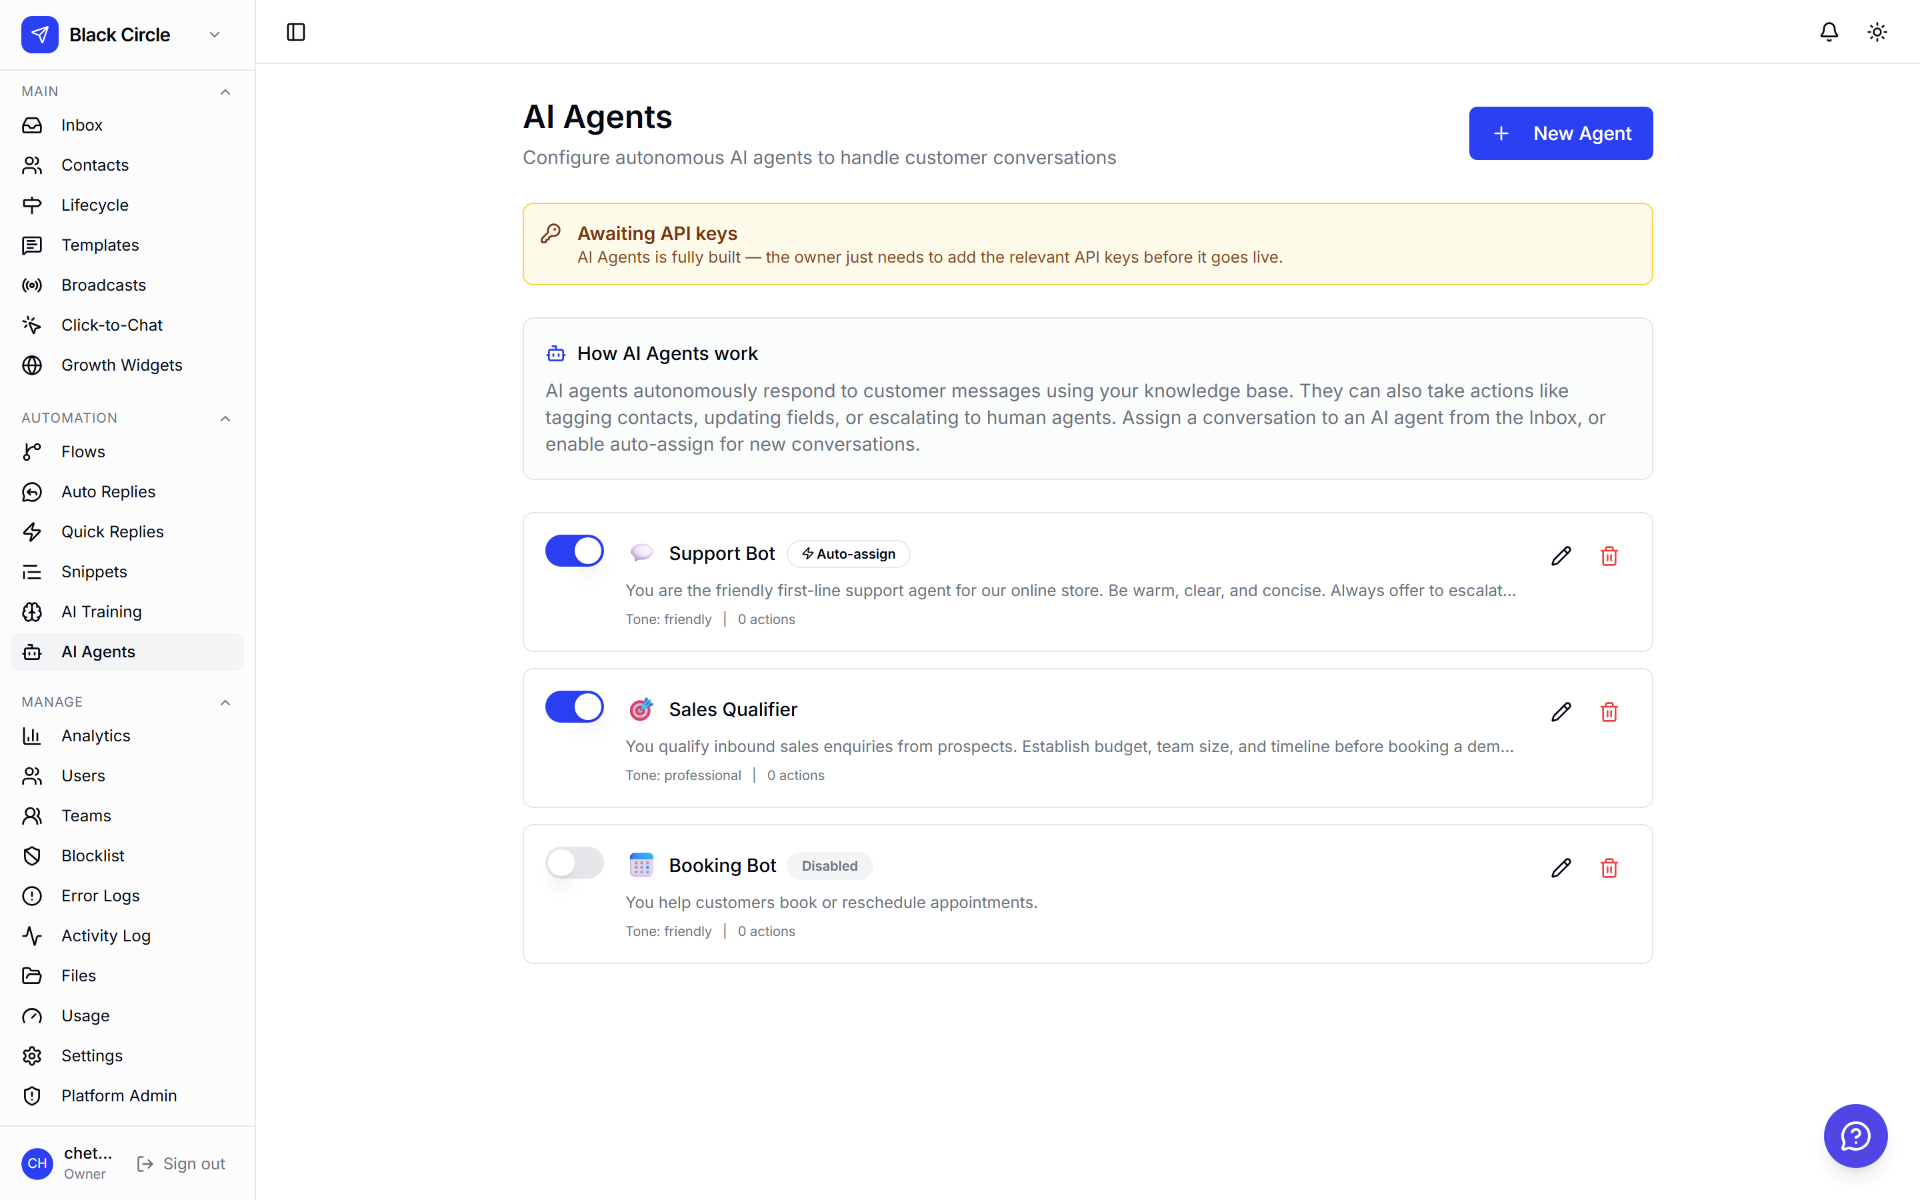Image resolution: width=1920 pixels, height=1200 pixels.
Task: Switch theme with the sun icon
Action: coord(1877,32)
